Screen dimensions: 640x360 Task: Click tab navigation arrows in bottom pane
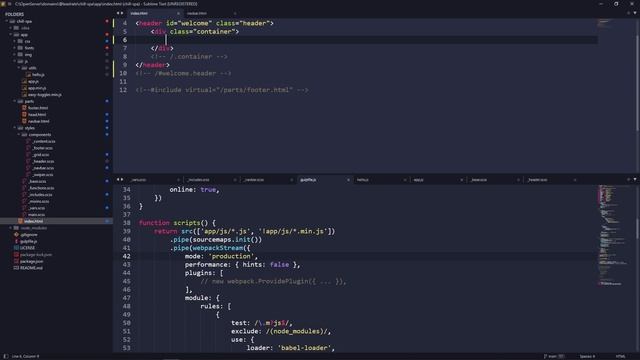coord(120,179)
